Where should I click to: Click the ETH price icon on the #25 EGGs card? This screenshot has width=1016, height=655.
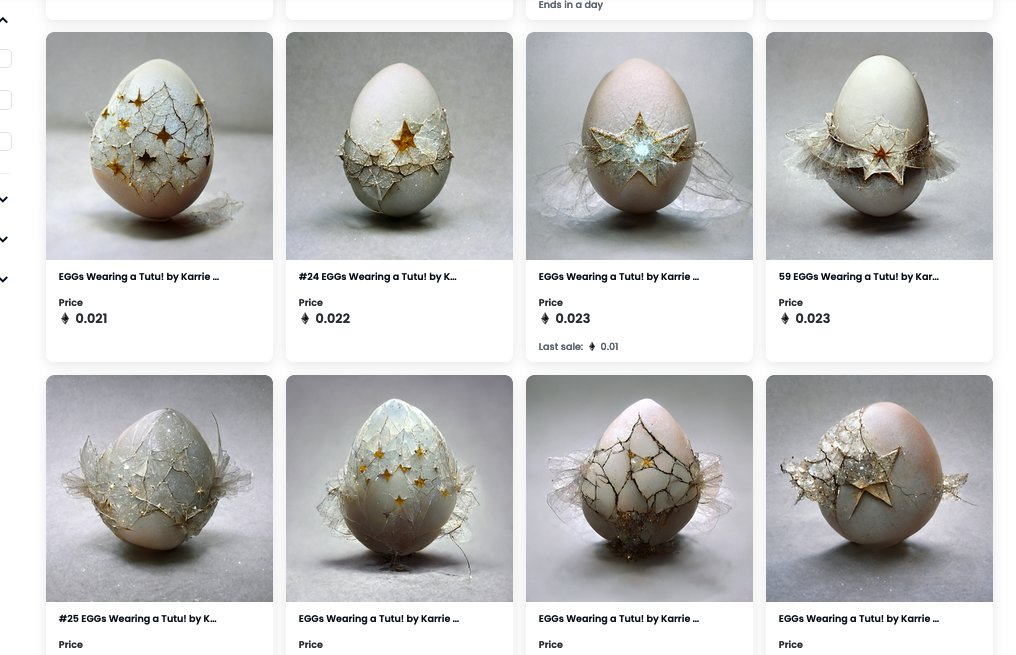click(65, 653)
